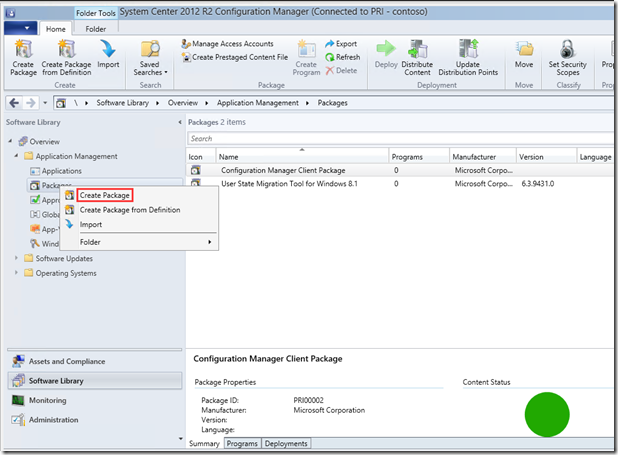Viewport: 618px width, 455px height.
Task: Select Overview in the tree
Action: coord(39,142)
